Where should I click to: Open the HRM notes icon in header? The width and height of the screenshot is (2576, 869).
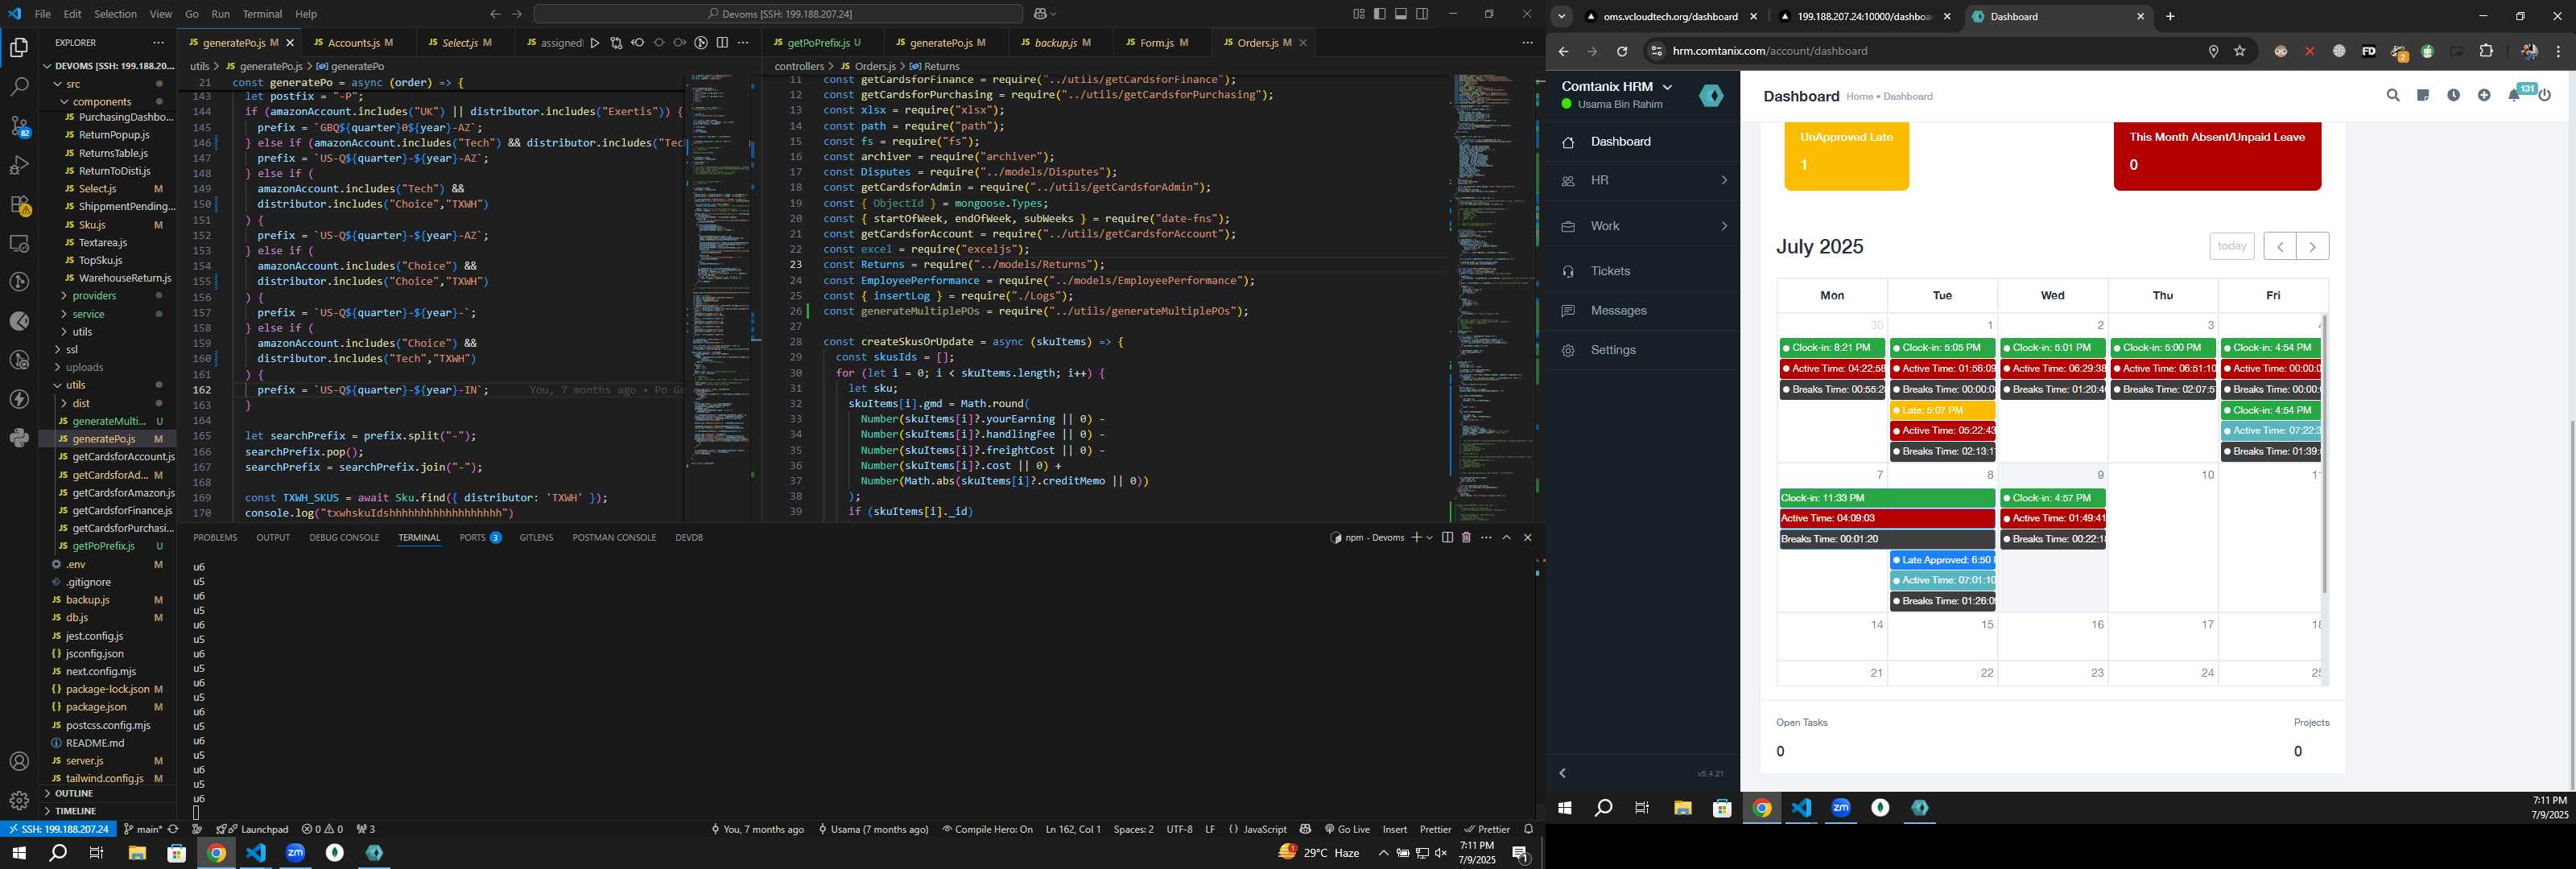pos(2423,96)
